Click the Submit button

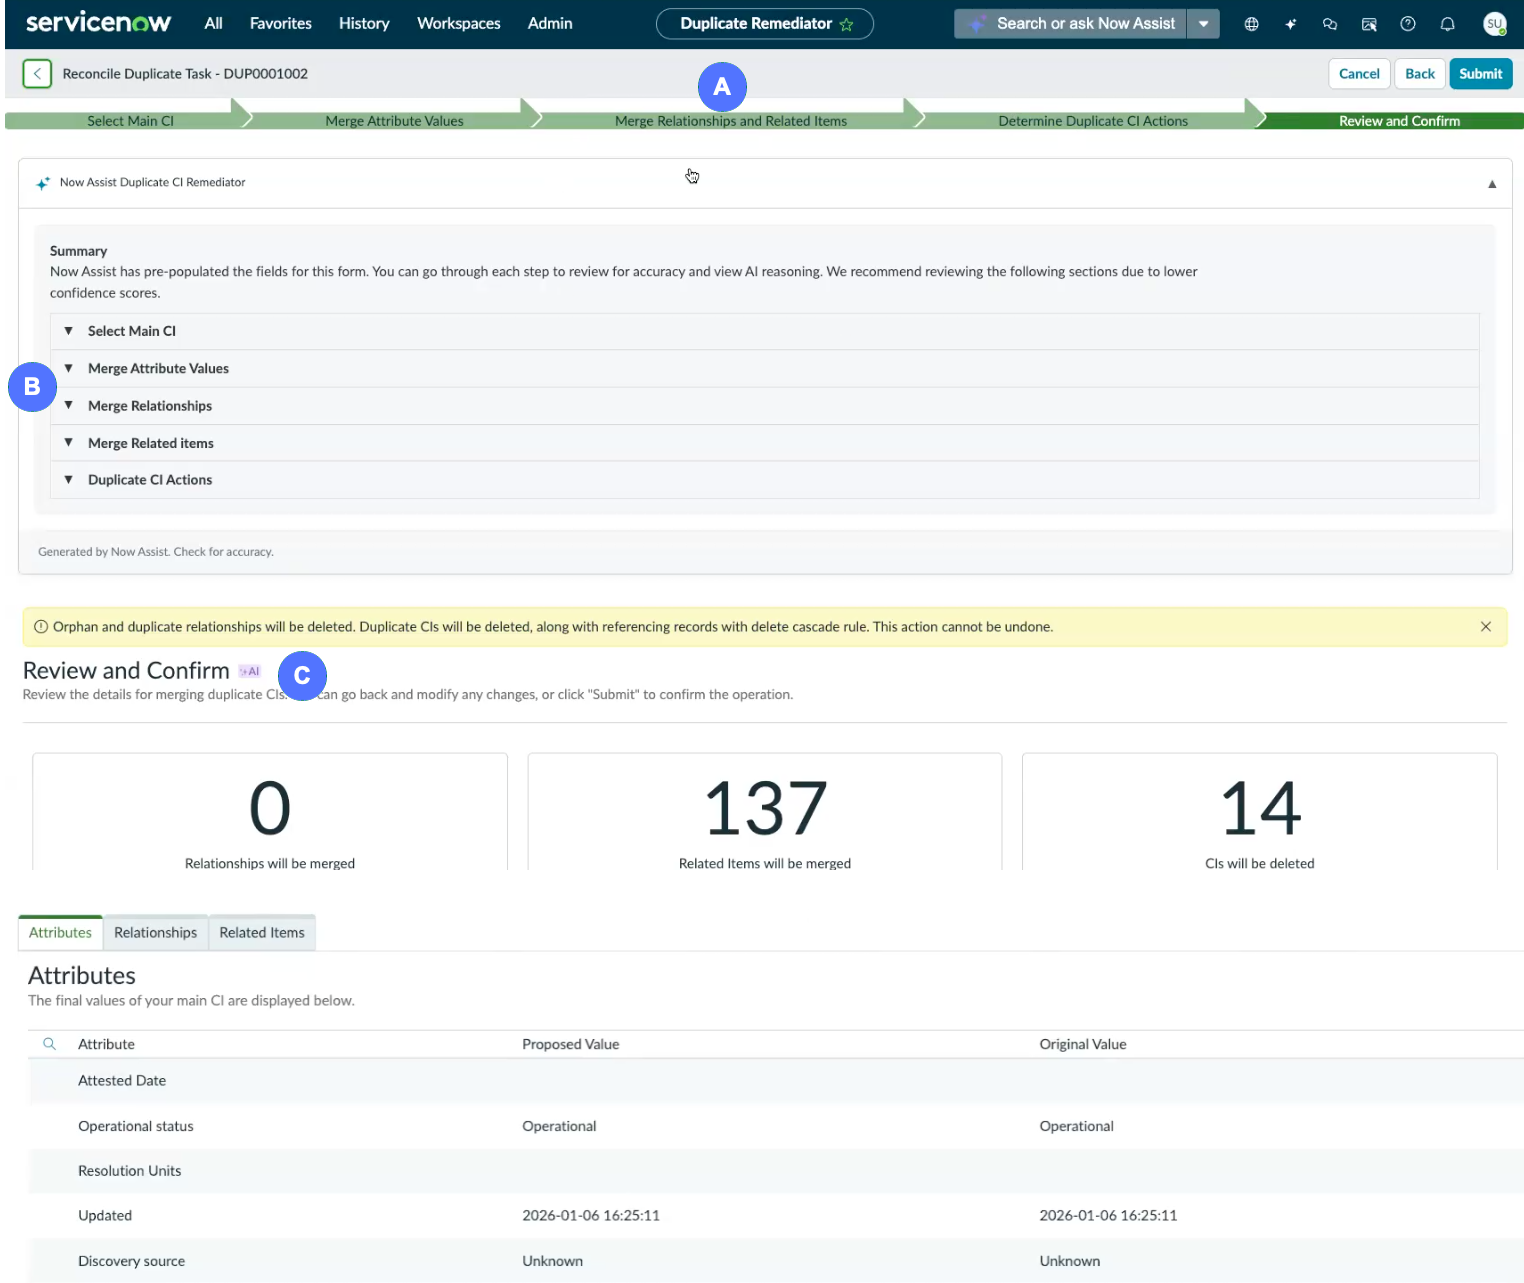click(x=1480, y=74)
